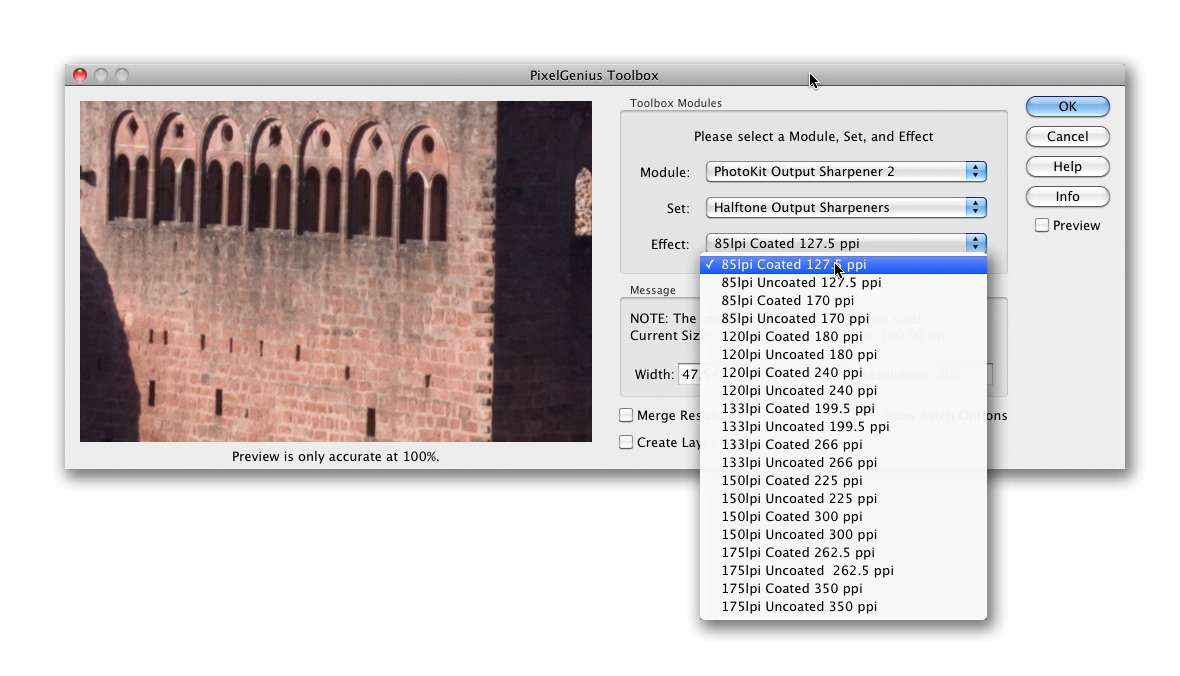1180x676 pixels.
Task: Pick 133lpi Coated 266 ppi
Action: [843, 445]
